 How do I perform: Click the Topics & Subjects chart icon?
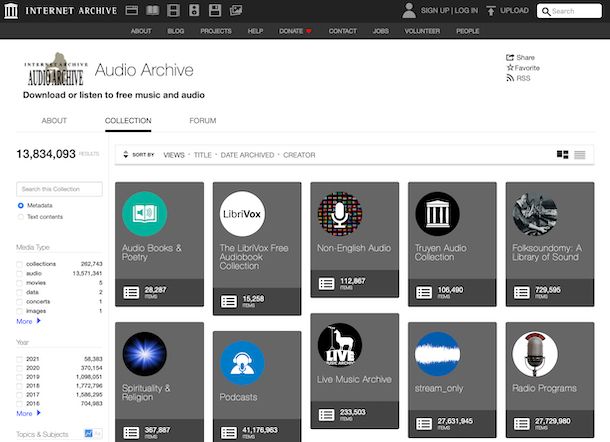[89, 433]
